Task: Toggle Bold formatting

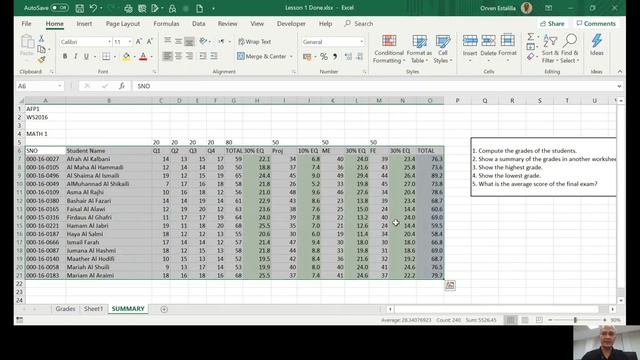Action: (x=64, y=56)
